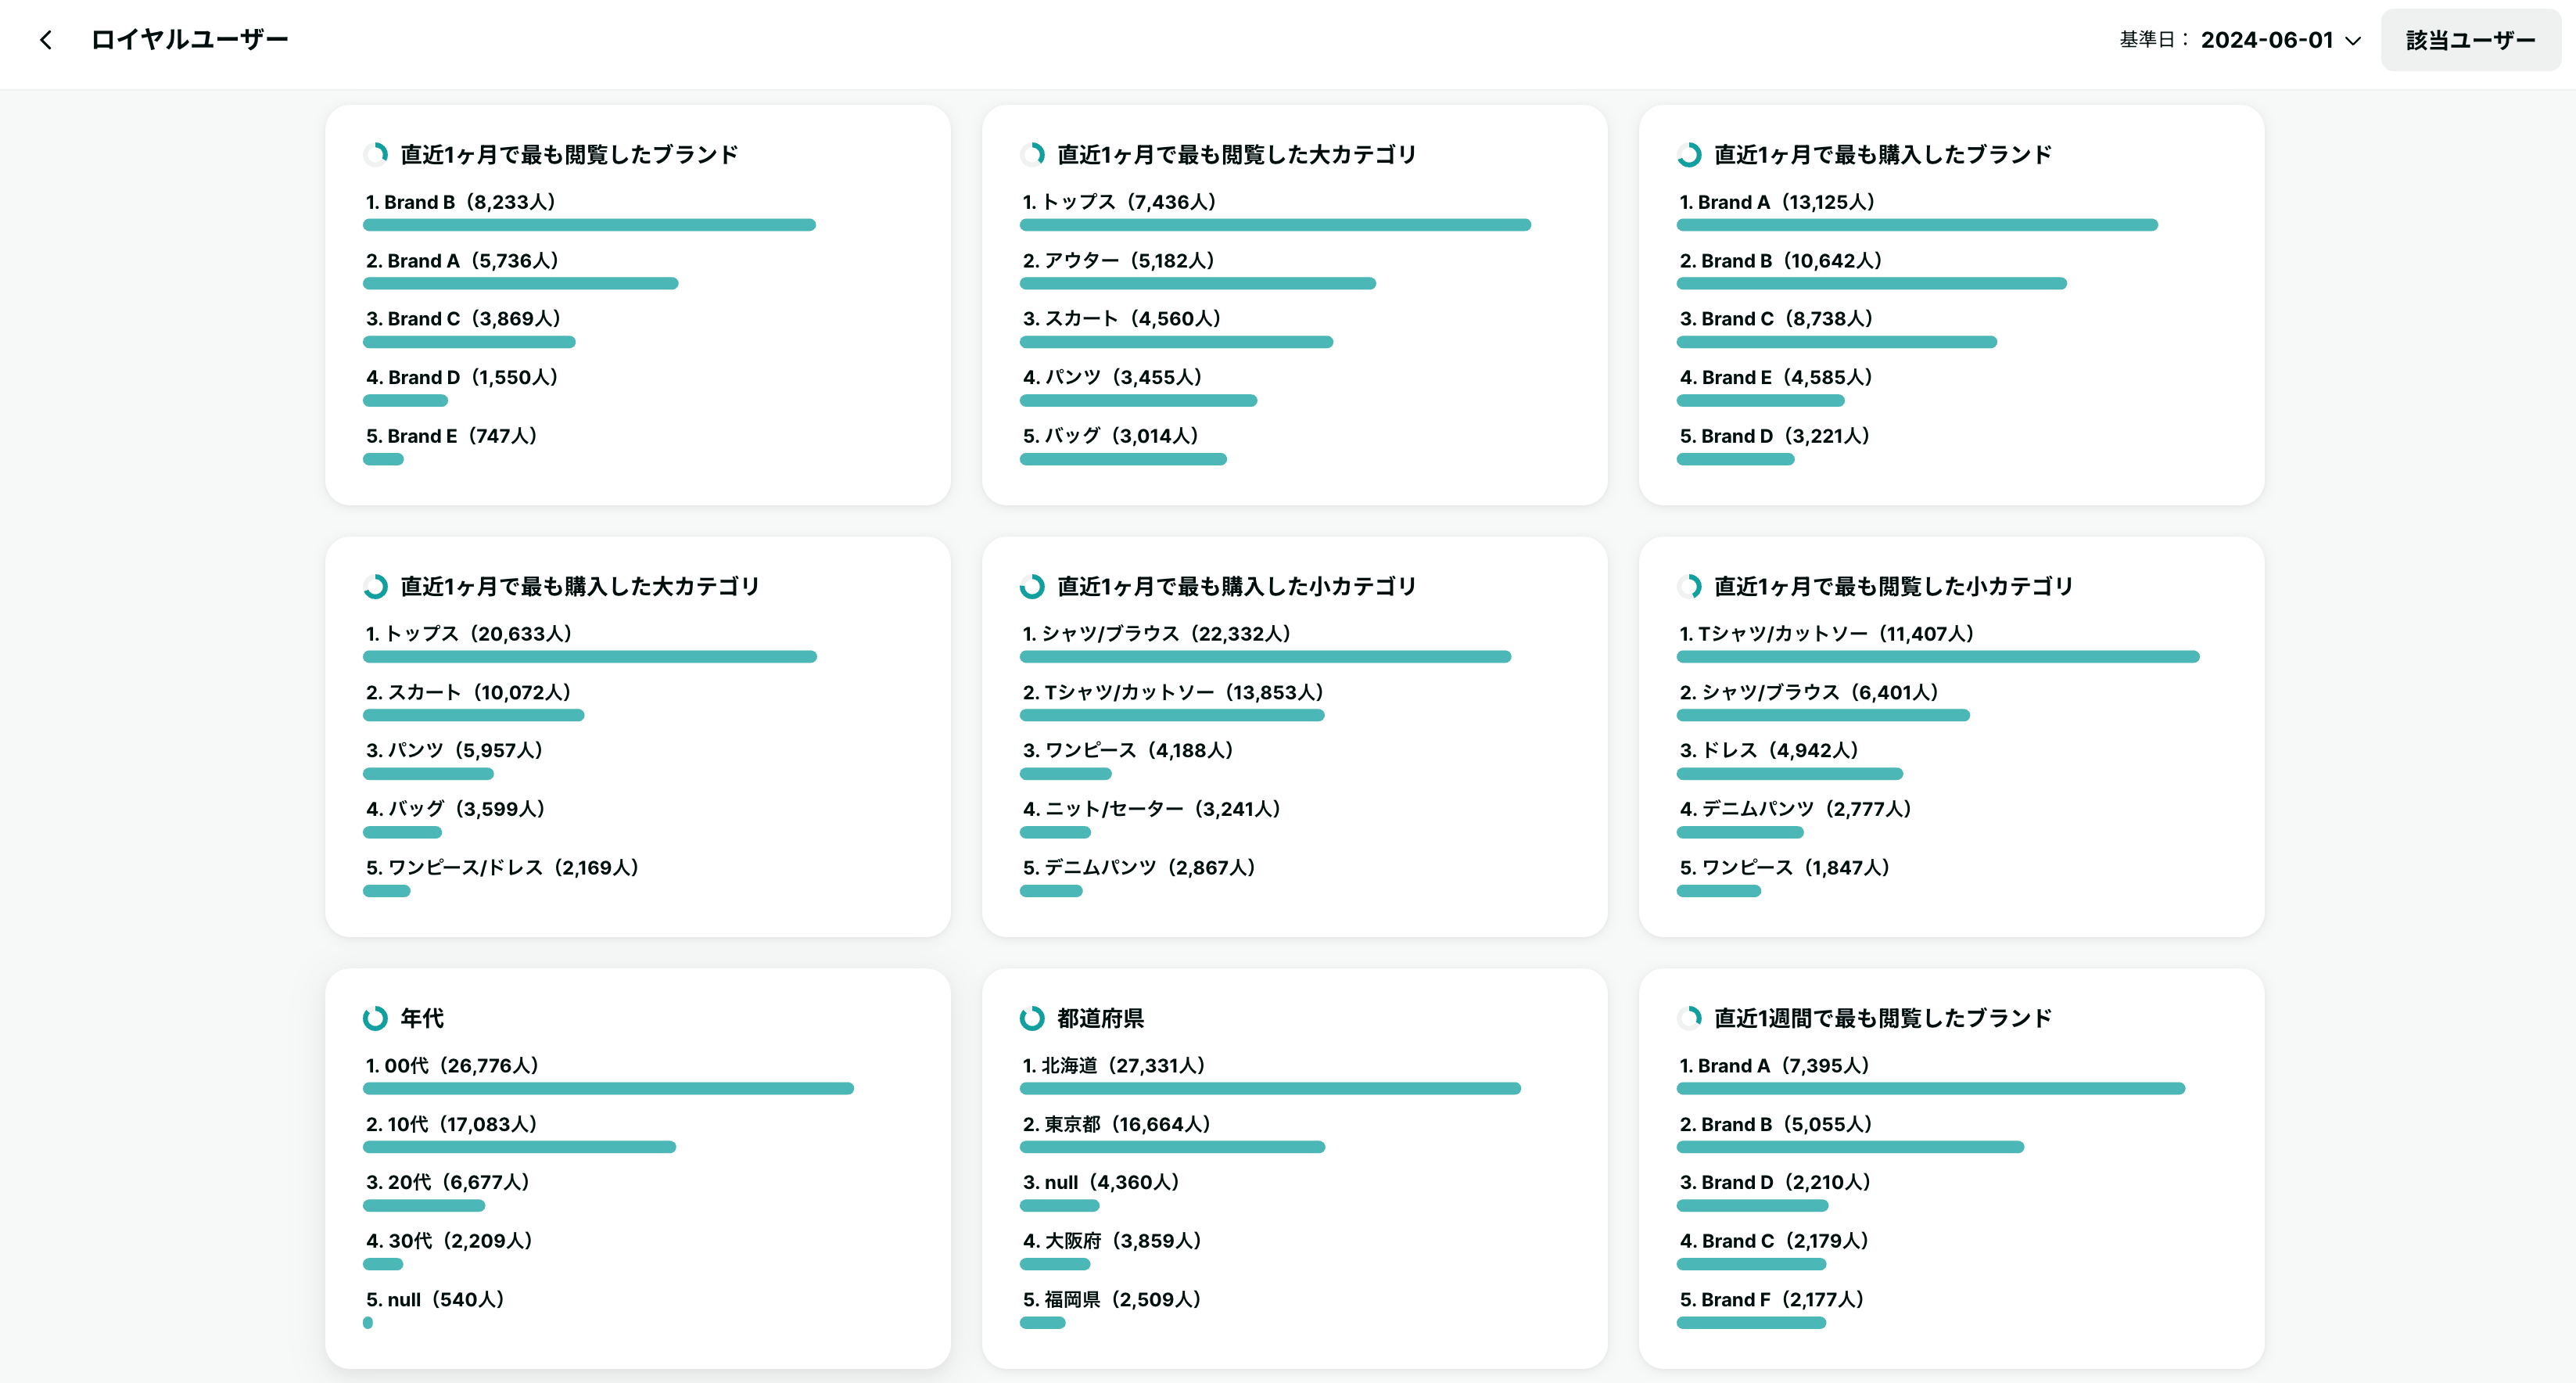Screen dimensions: 2576x1383
Task: Click the 直近1ヶ月で最も閲覧した小カテゴリ card title
Action: [x=1894, y=586]
